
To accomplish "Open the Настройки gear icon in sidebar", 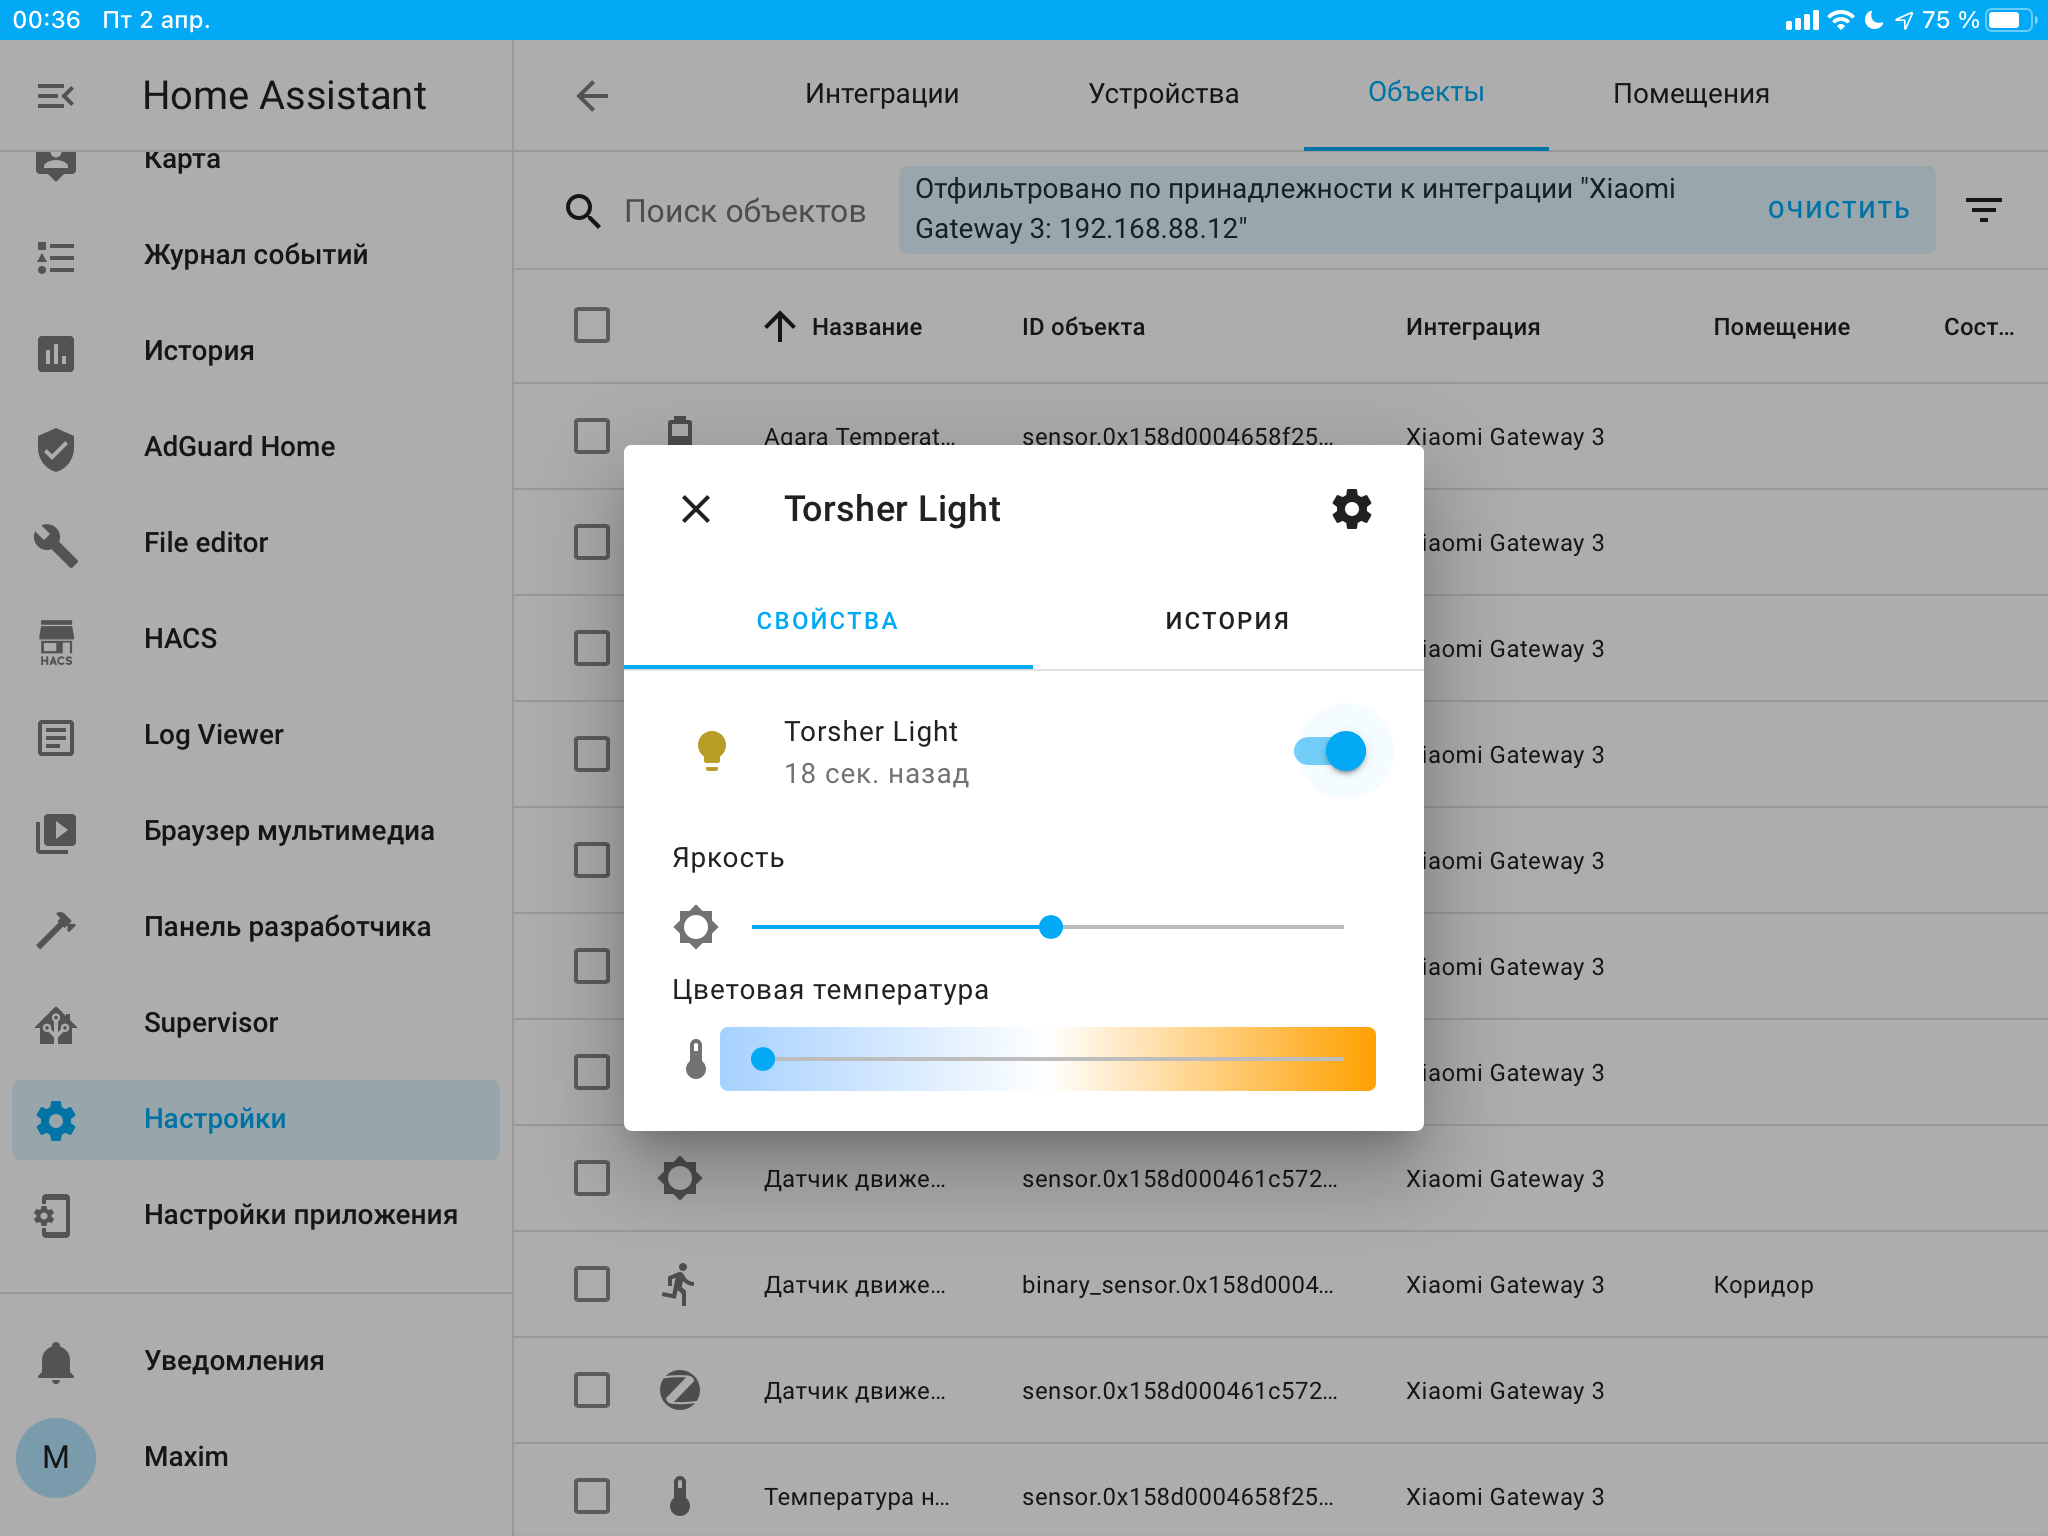I will coord(56,1121).
